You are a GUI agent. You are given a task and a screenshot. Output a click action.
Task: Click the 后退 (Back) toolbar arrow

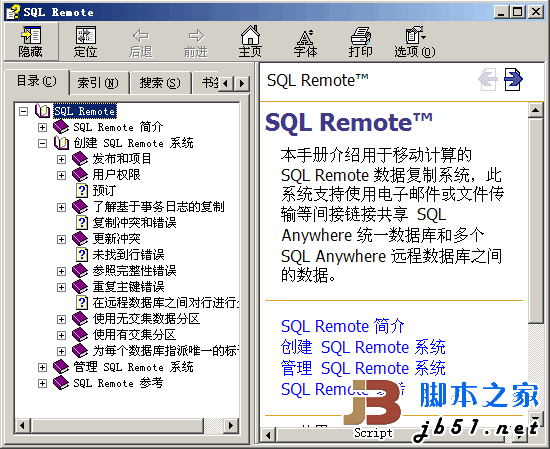(x=141, y=43)
